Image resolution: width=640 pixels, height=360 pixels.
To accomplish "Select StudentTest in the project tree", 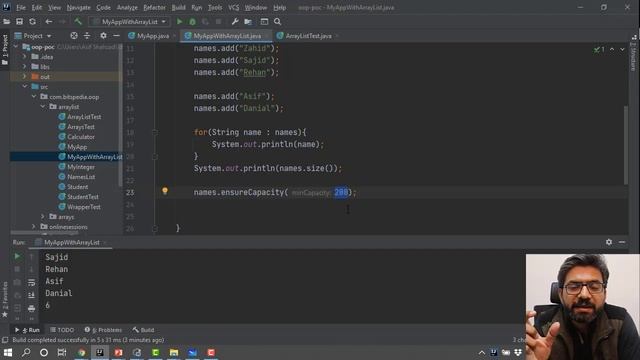I will point(83,197).
